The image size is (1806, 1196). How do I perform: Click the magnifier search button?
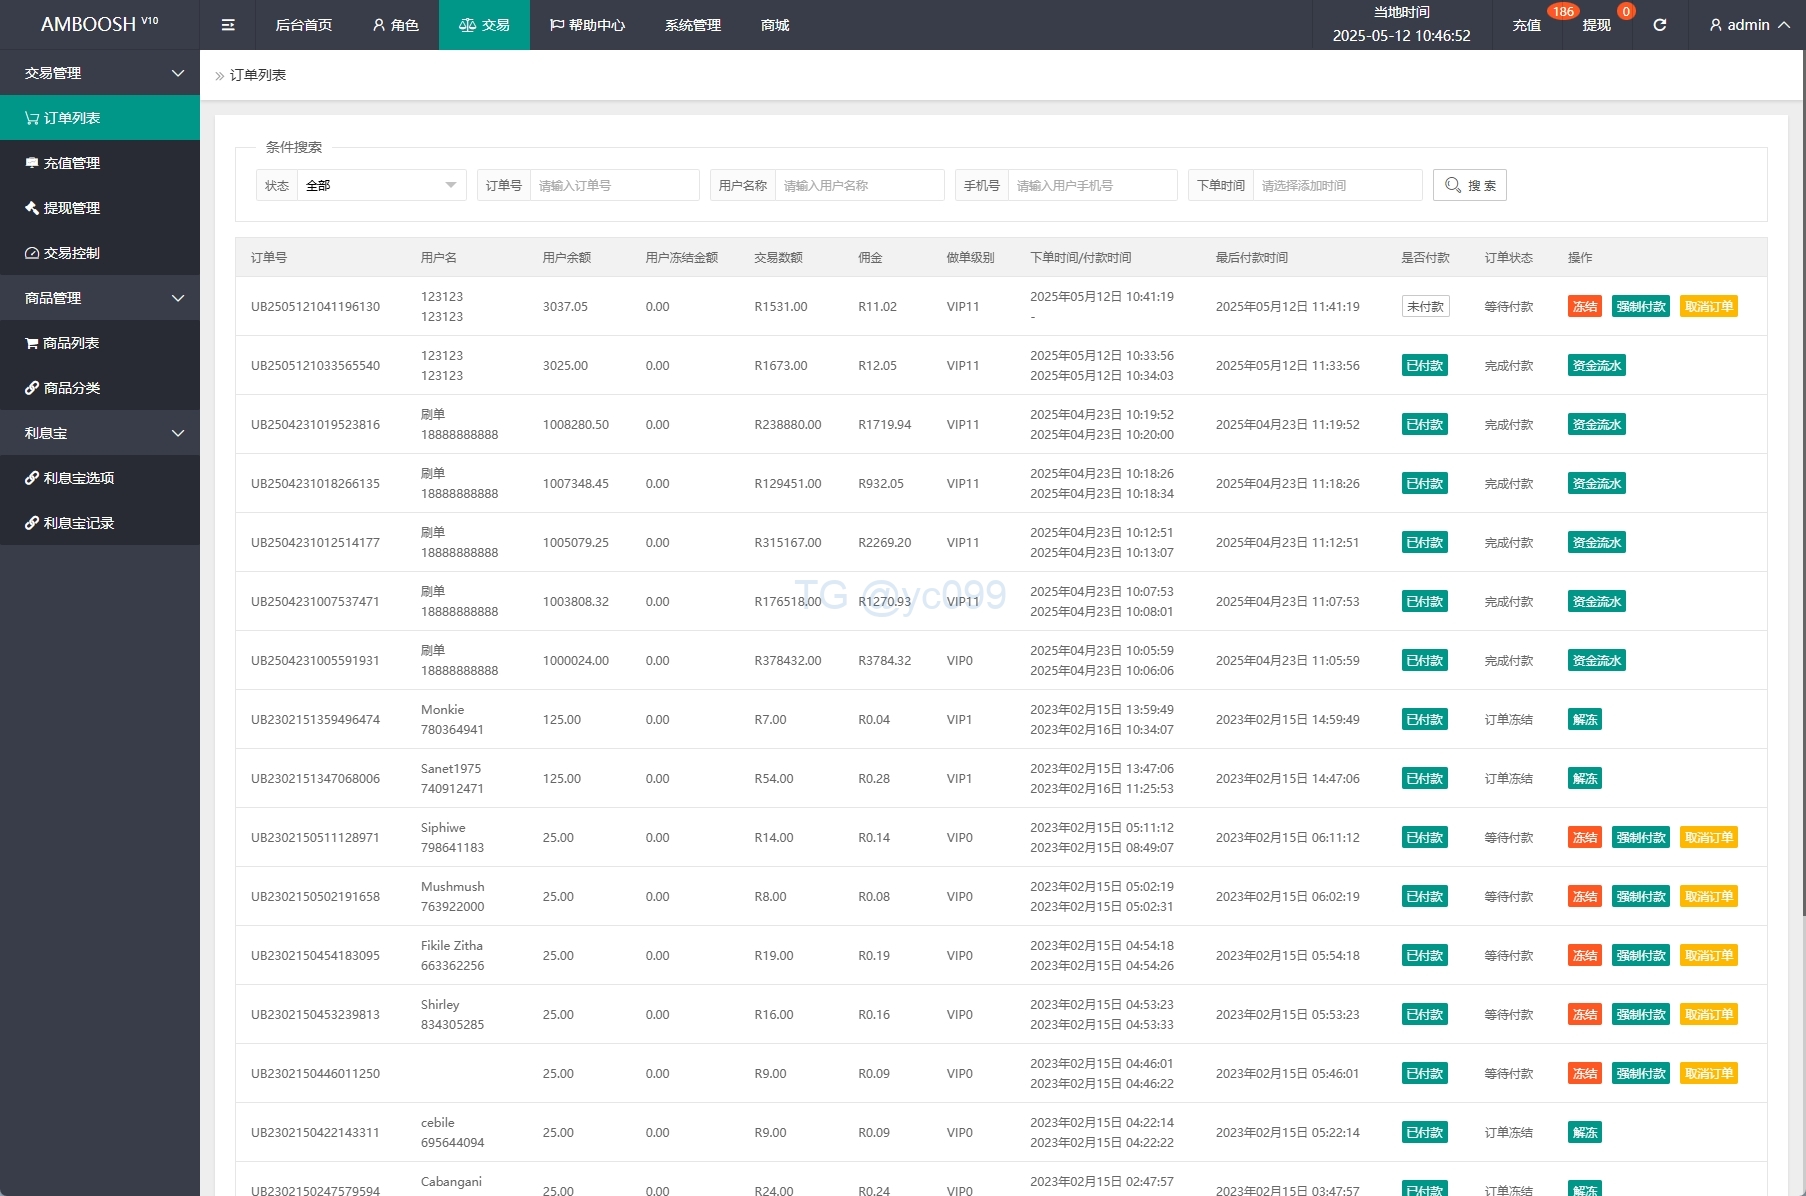(x=1469, y=185)
